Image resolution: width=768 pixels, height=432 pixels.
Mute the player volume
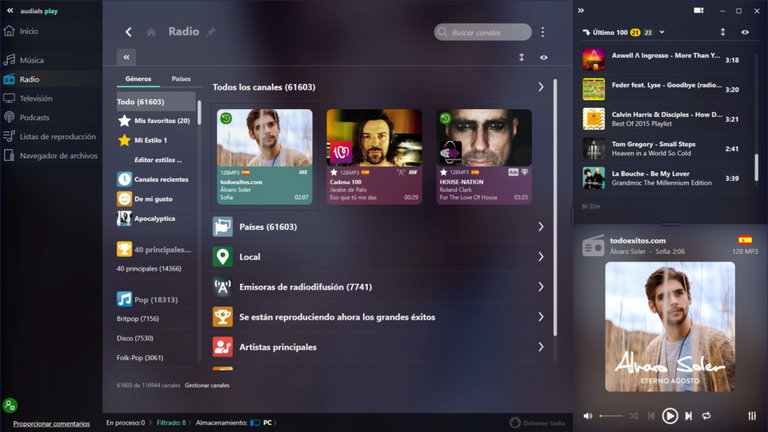point(588,416)
